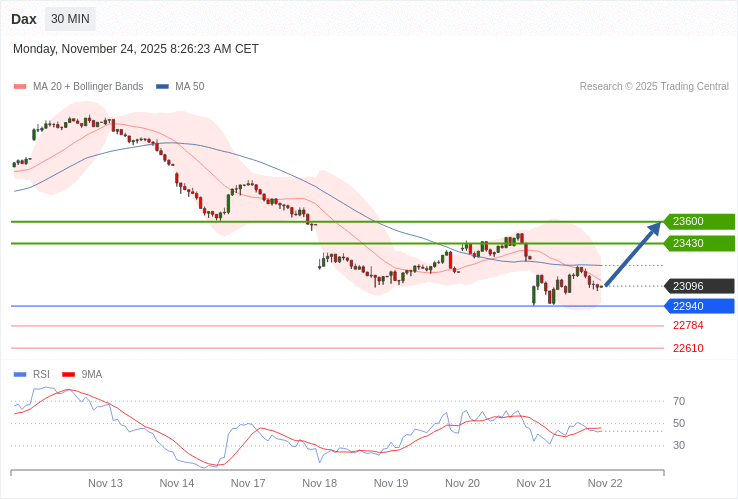The height and width of the screenshot is (500, 738).
Task: Click the dark 23096 current price tag
Action: tap(700, 286)
